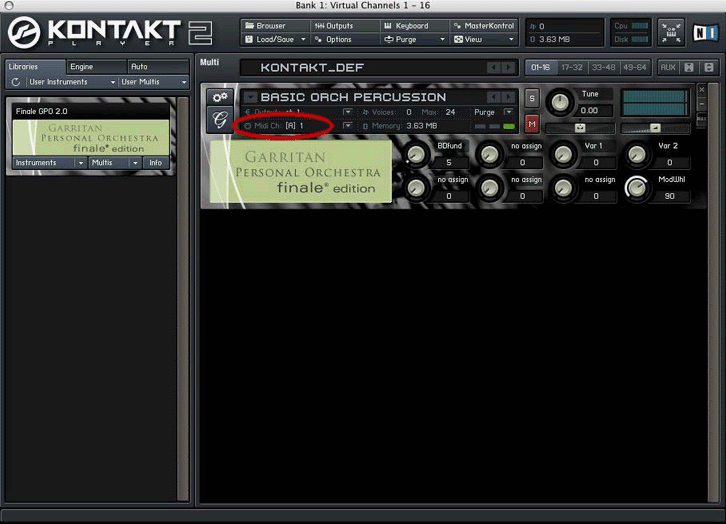Click the library Info button

pyautogui.click(x=156, y=163)
